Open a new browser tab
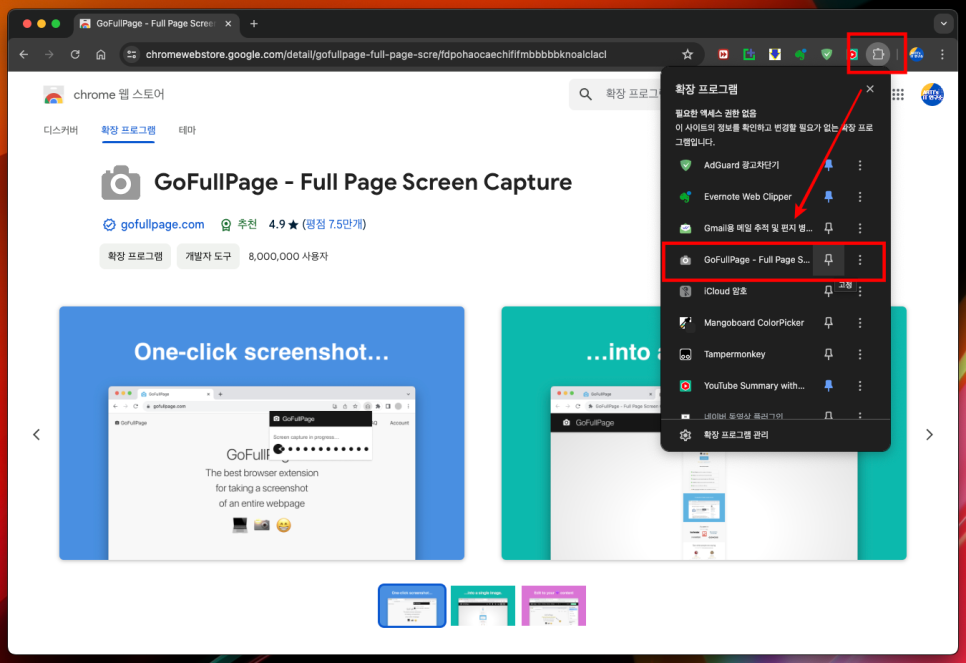966x663 pixels. 254,23
